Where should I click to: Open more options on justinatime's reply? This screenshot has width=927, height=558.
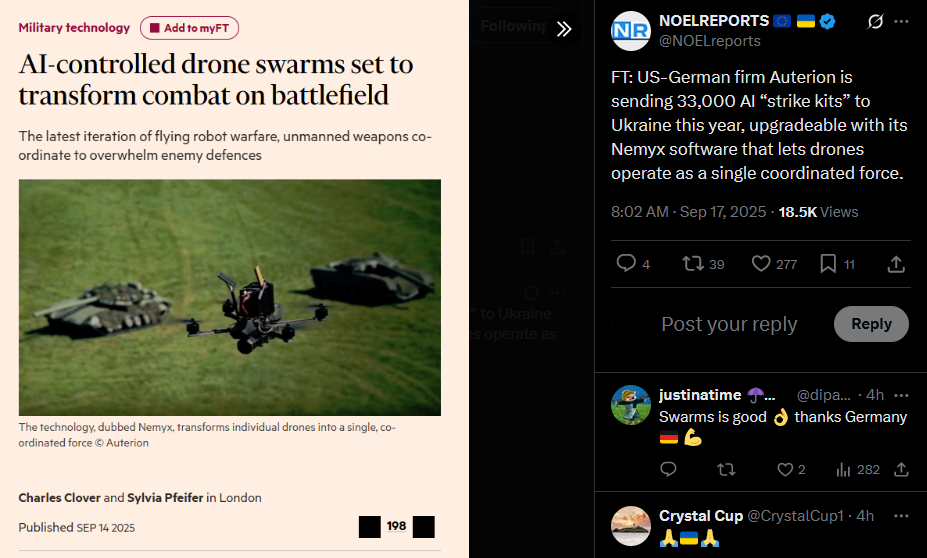click(901, 395)
